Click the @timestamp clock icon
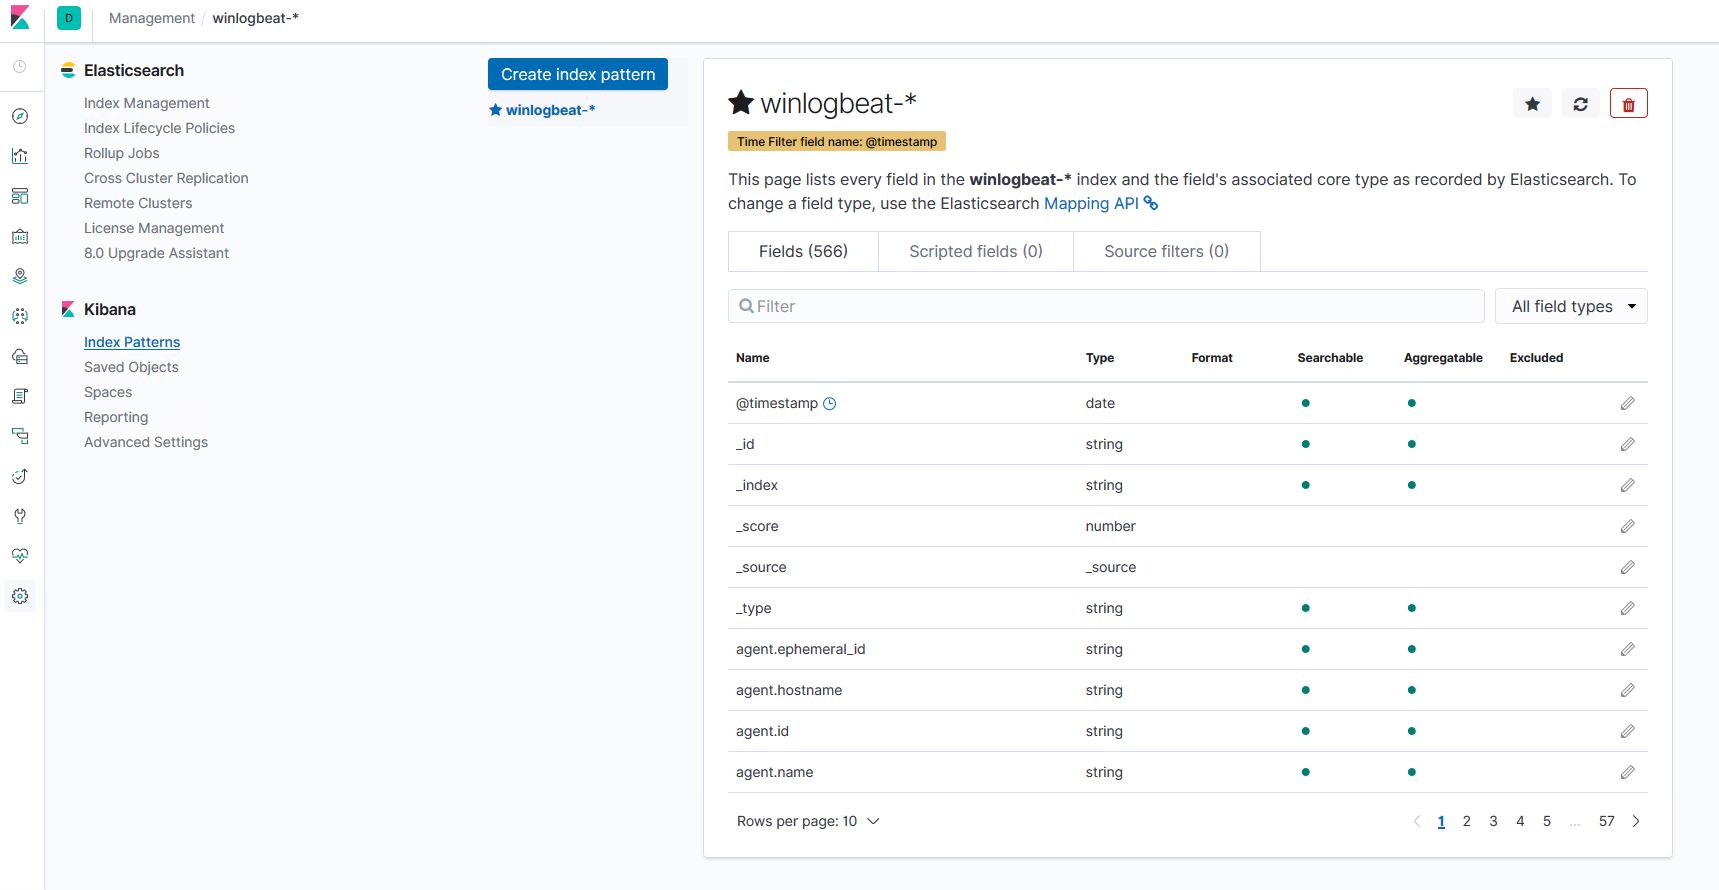 829,403
